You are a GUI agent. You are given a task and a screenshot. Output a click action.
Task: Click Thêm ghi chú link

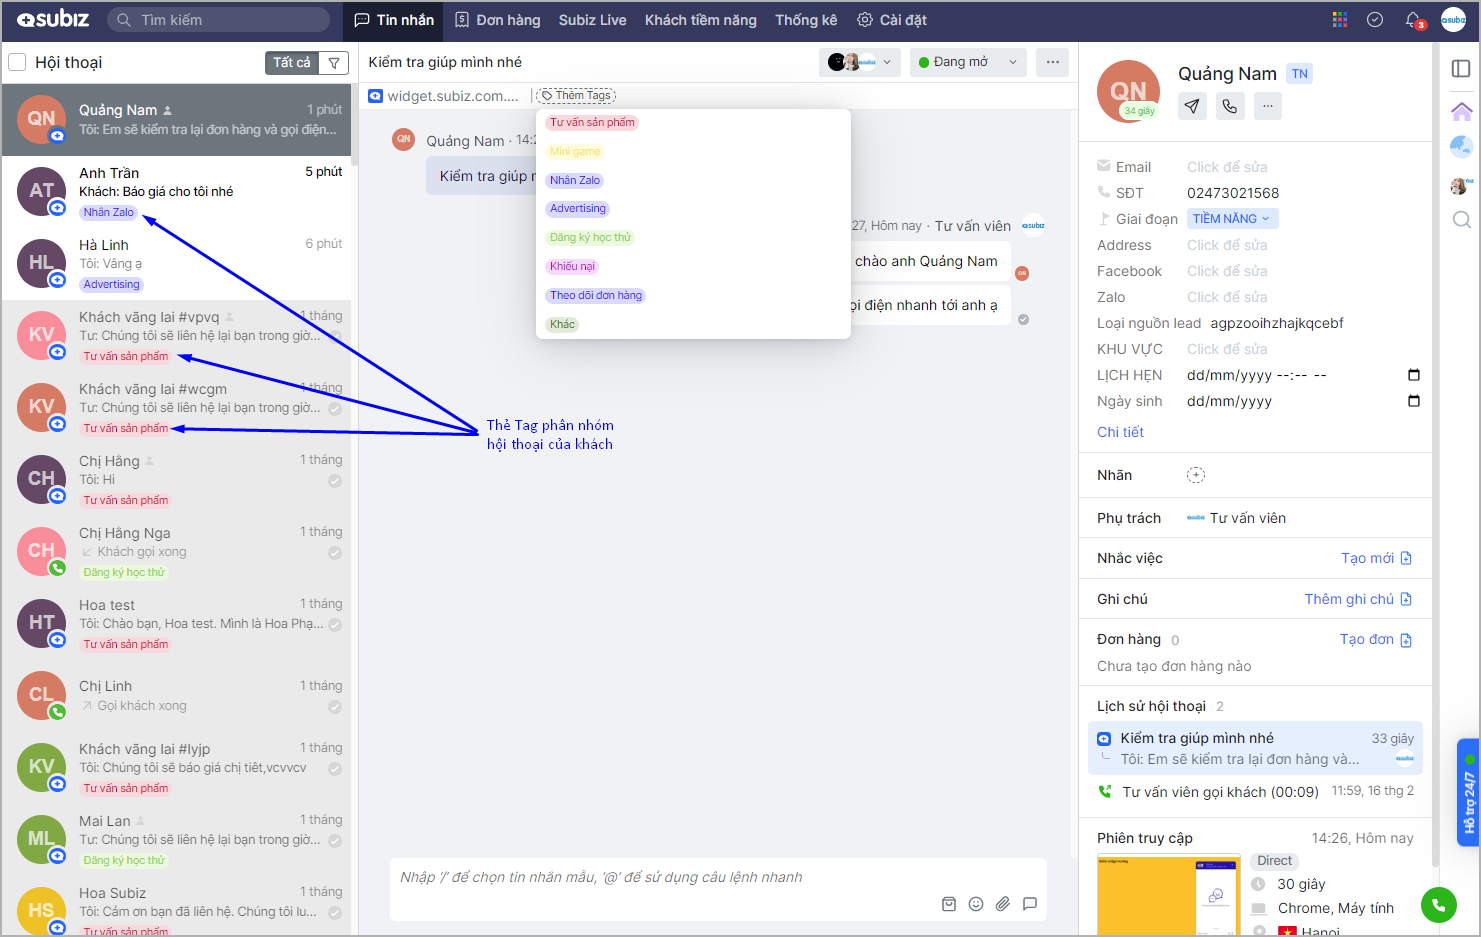pyautogui.click(x=1357, y=599)
